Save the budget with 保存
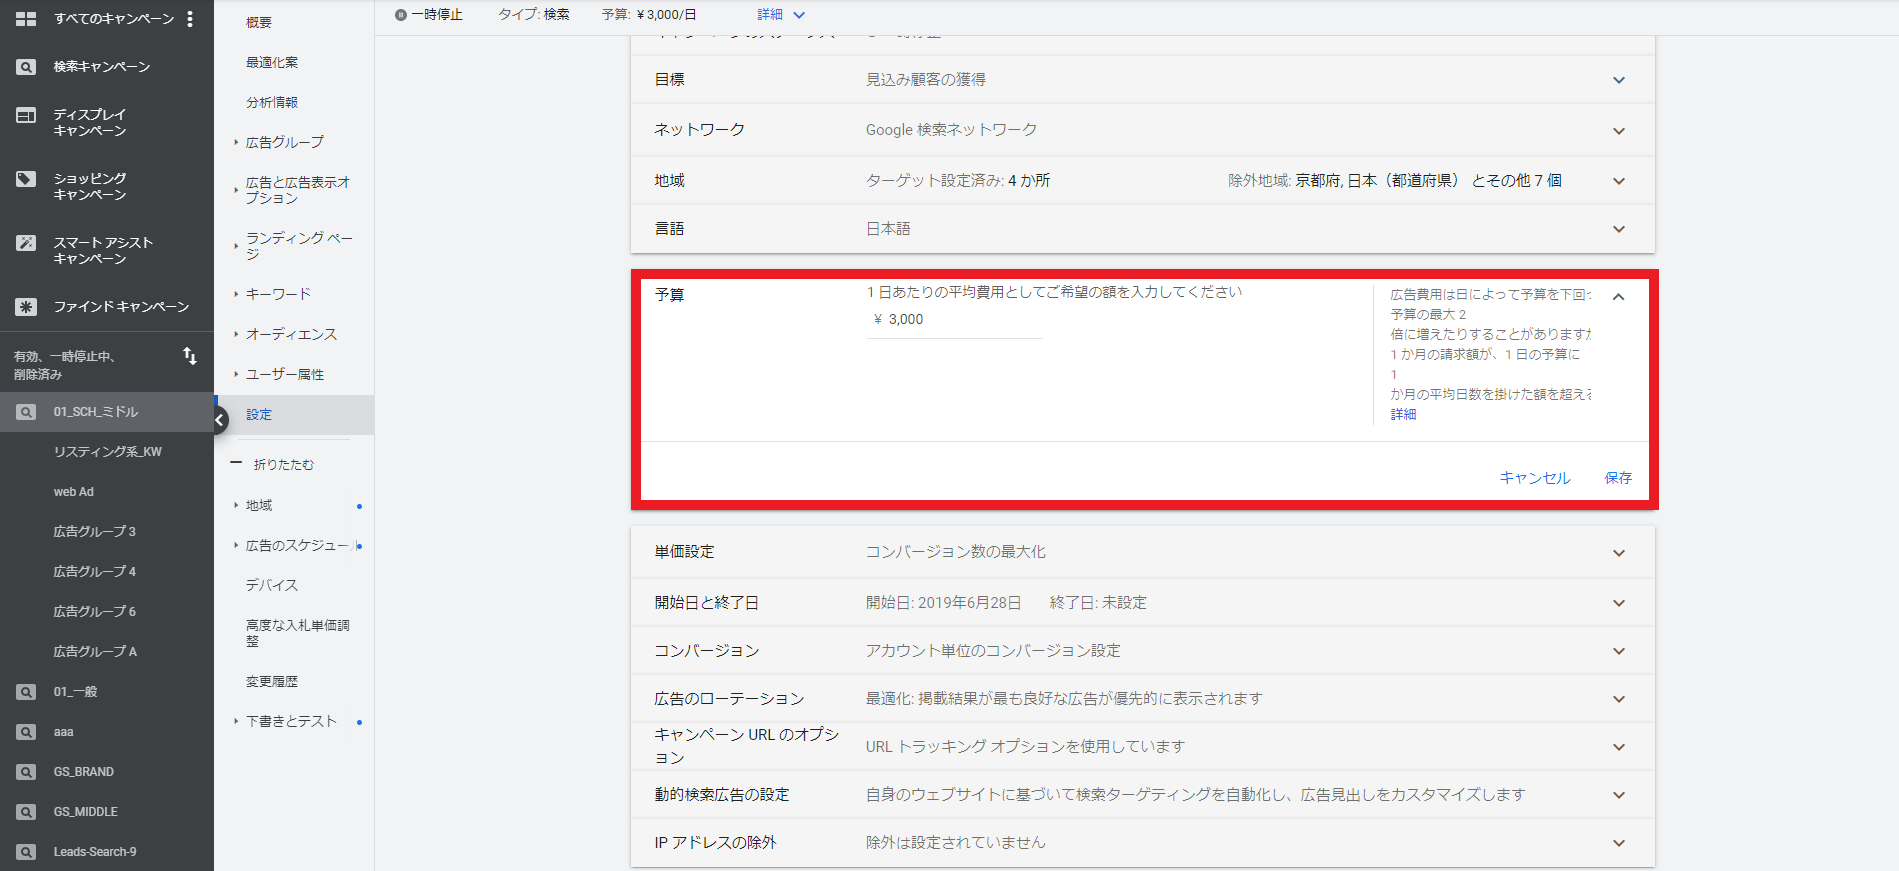This screenshot has width=1899, height=871. (x=1618, y=478)
